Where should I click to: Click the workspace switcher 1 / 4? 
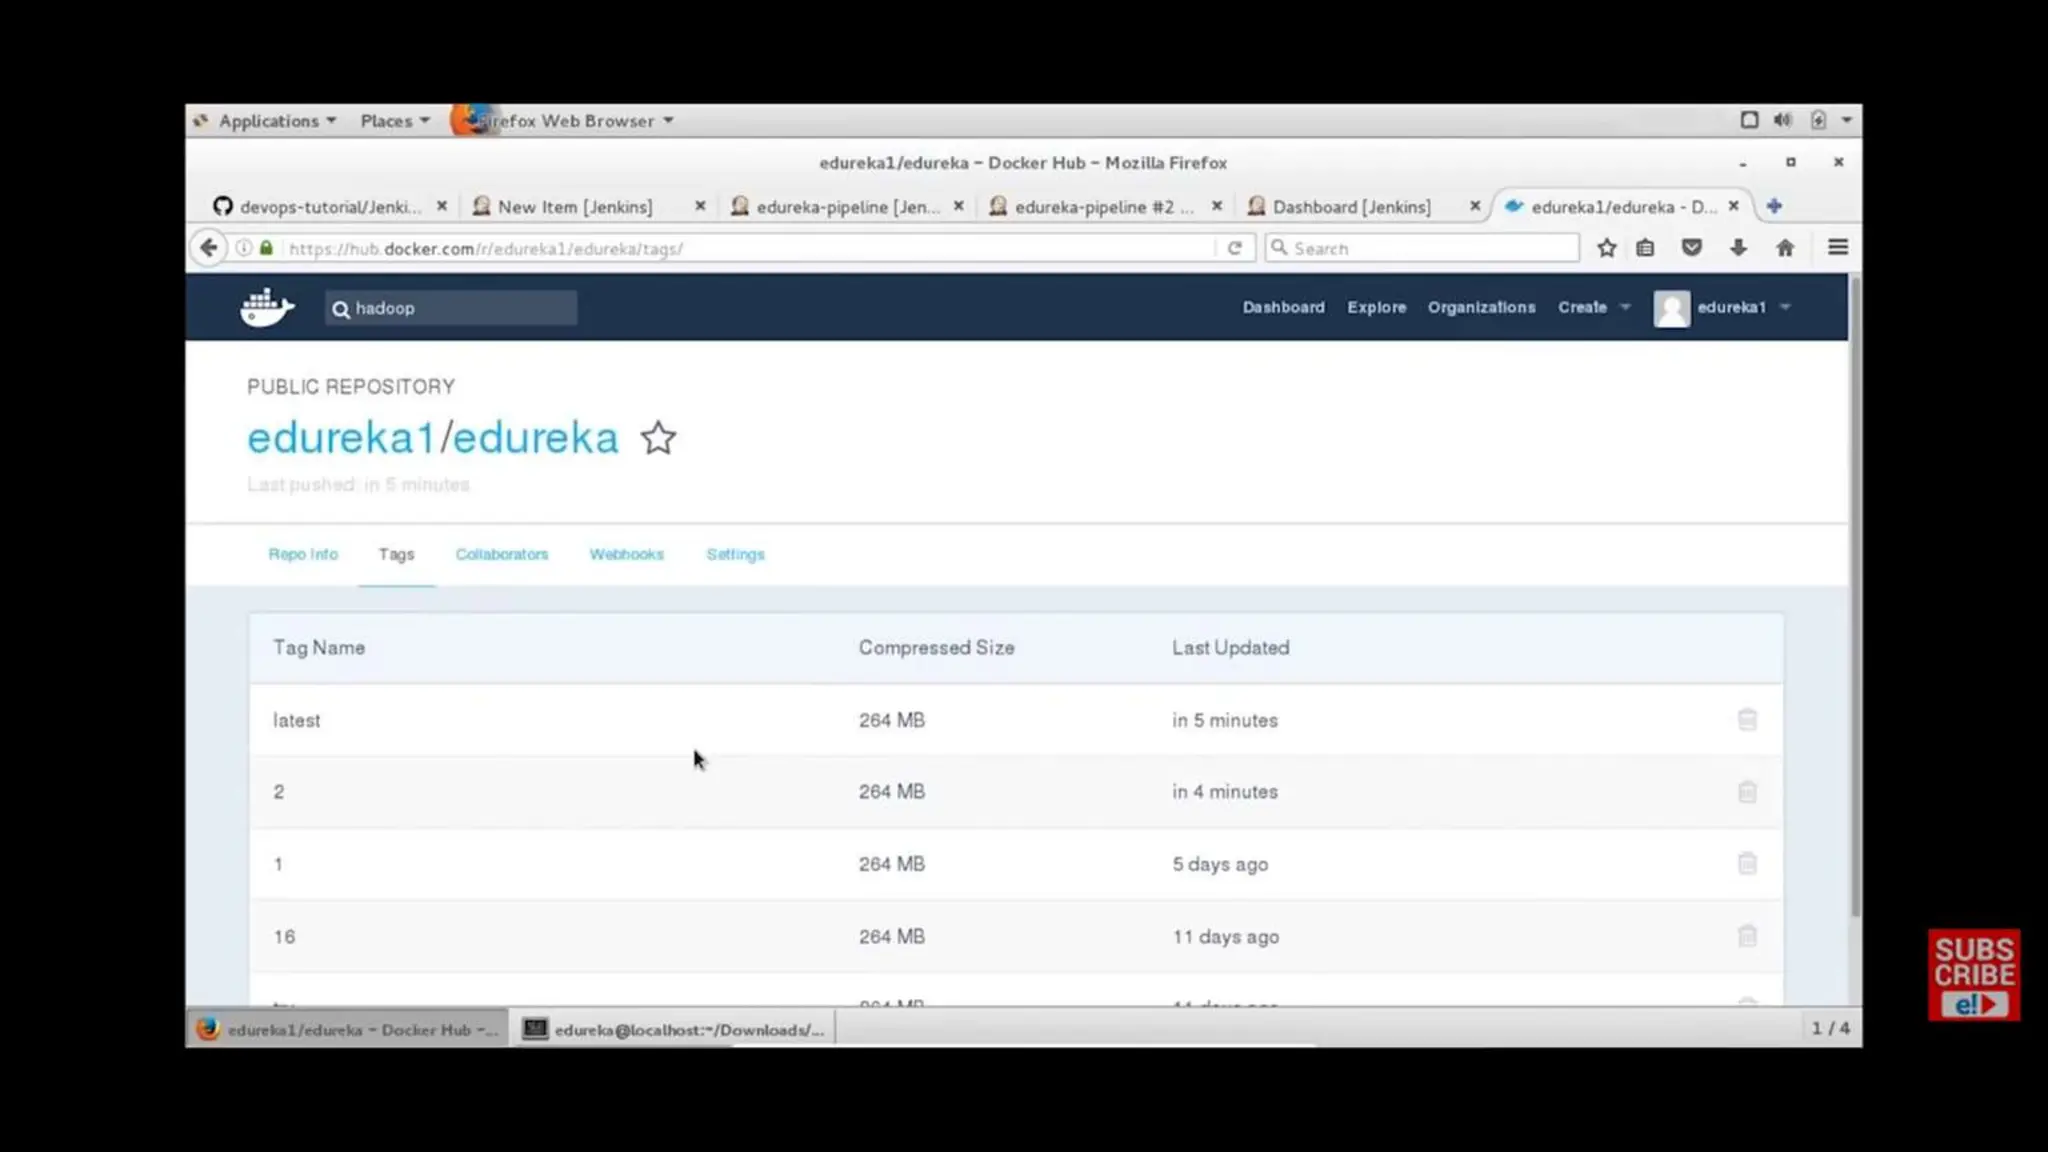1830,1028
